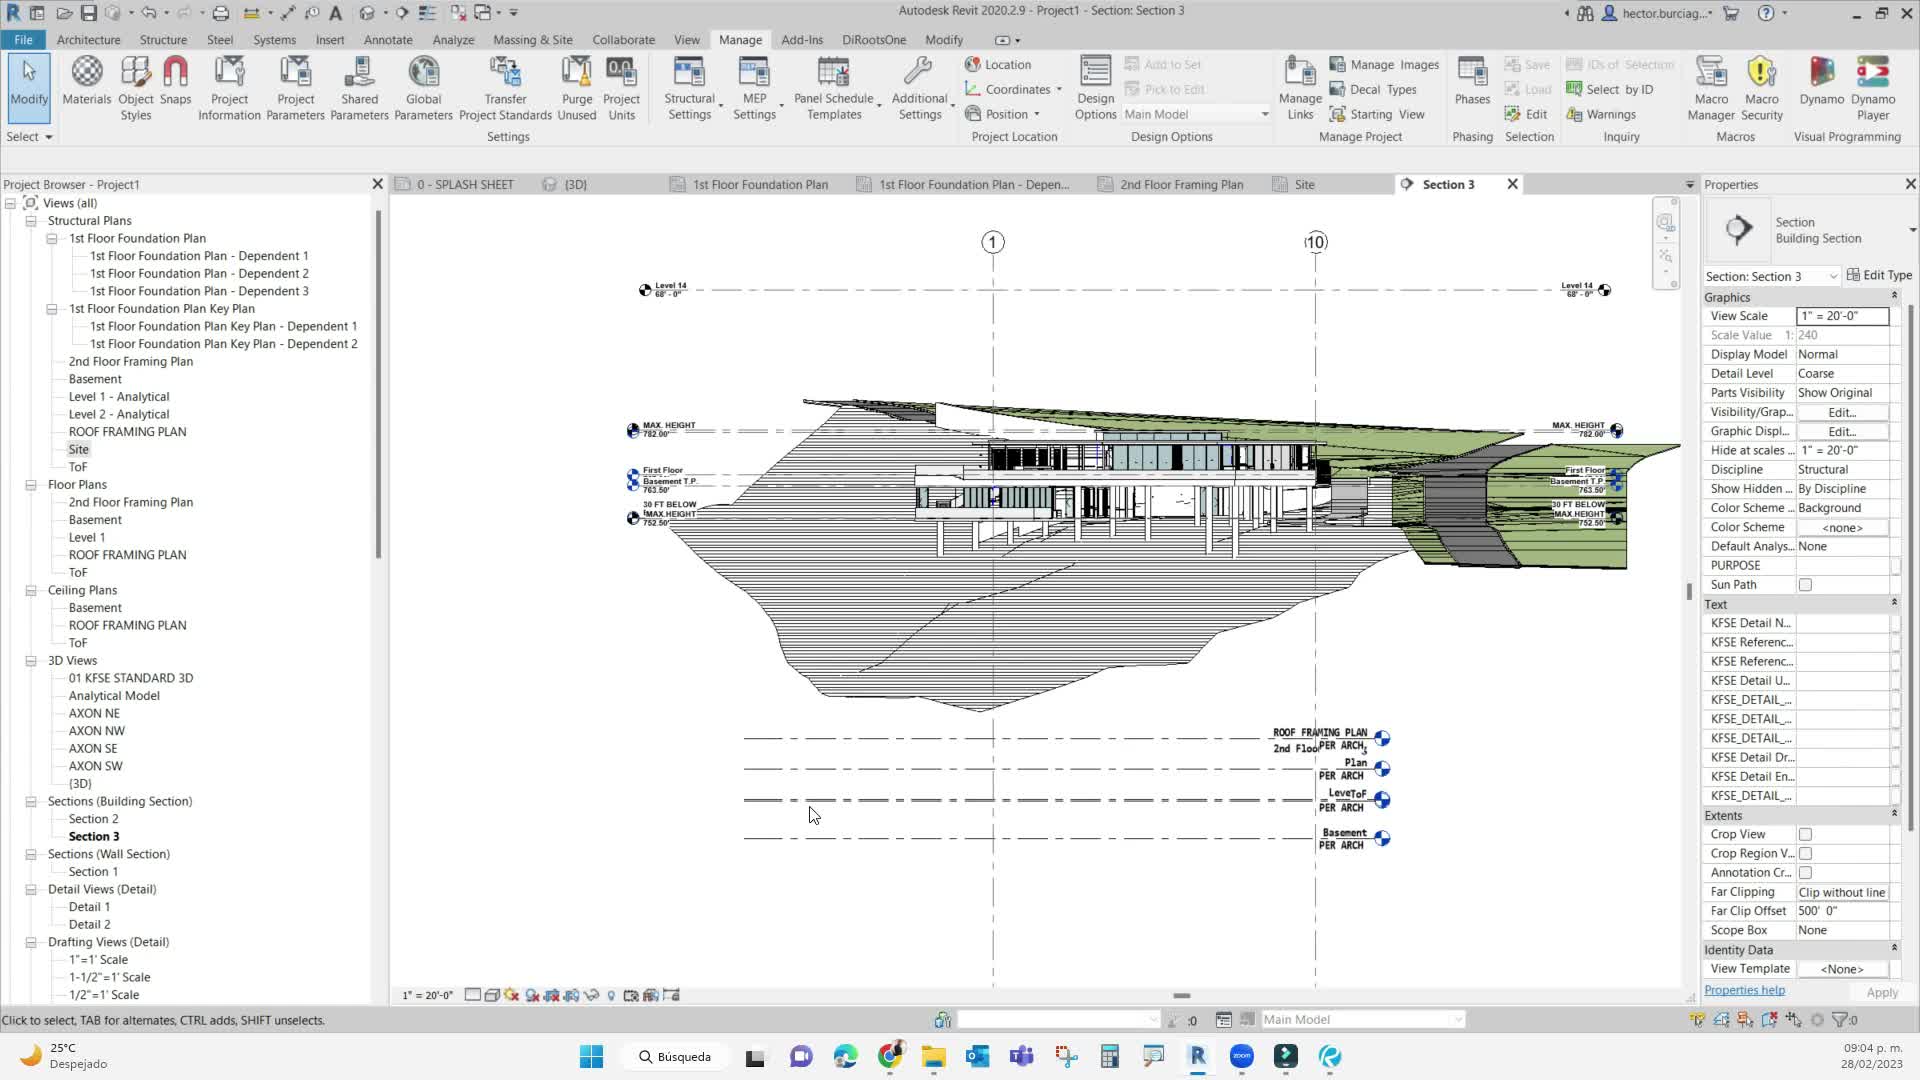
Task: Click the Edit Type button
Action: 1879,275
